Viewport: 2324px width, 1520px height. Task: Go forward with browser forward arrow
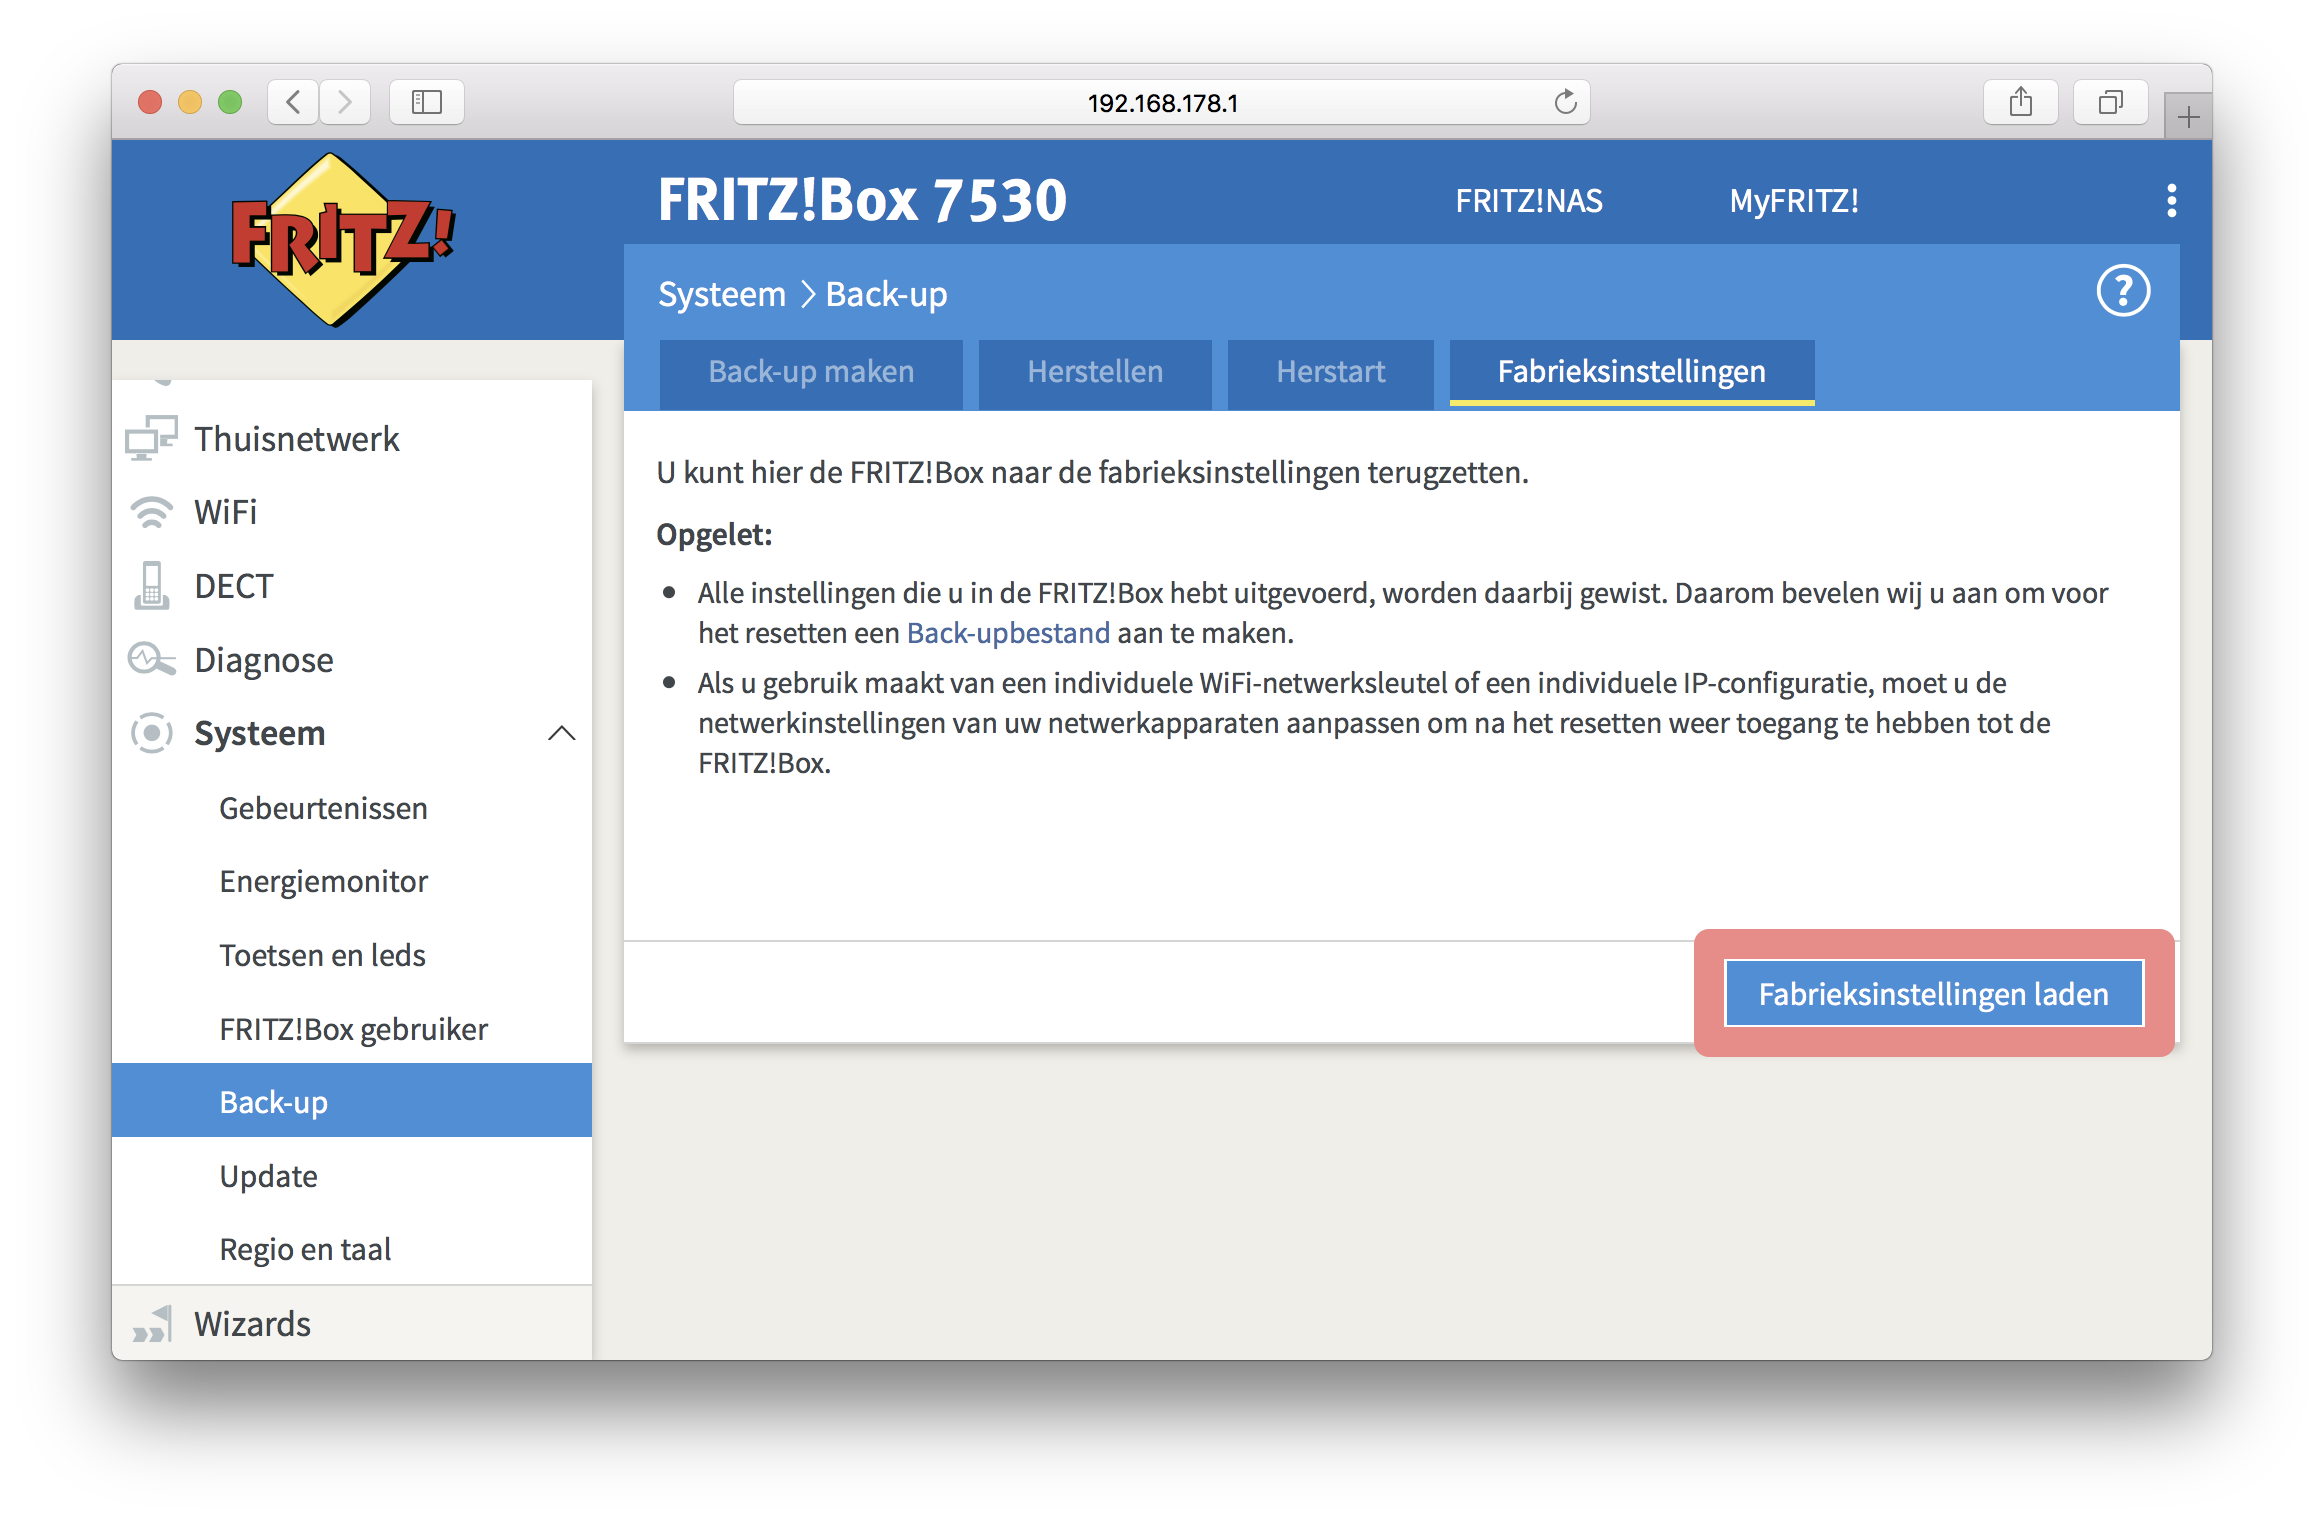pos(345,102)
